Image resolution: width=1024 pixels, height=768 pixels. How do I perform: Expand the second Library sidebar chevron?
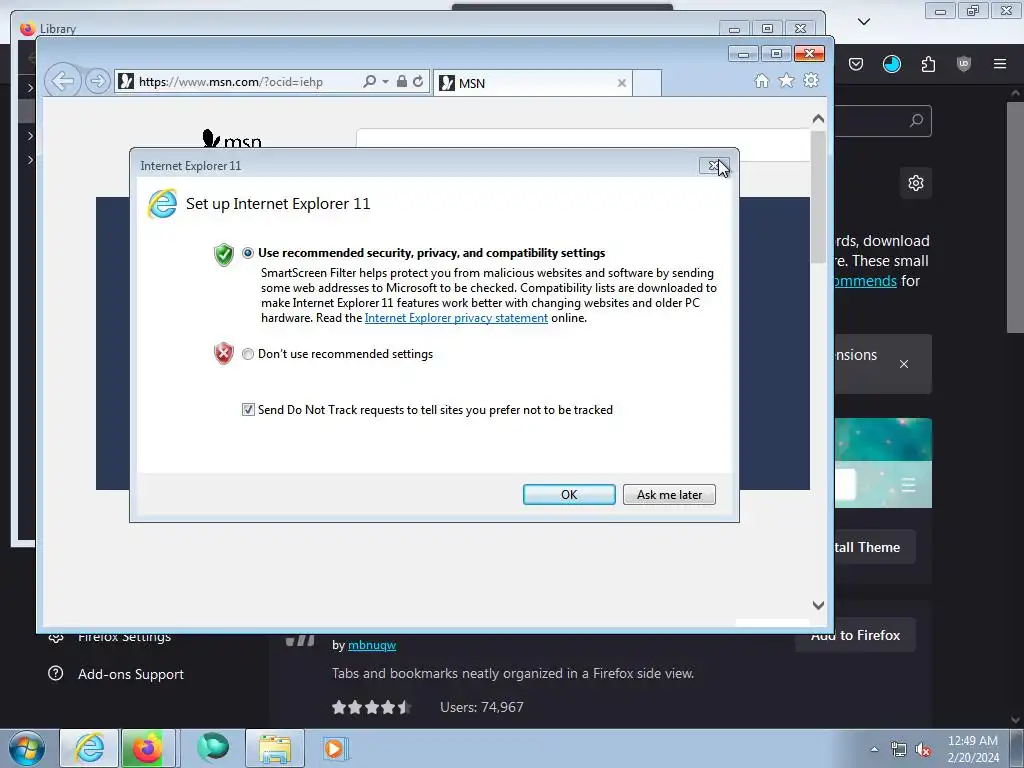click(30, 136)
